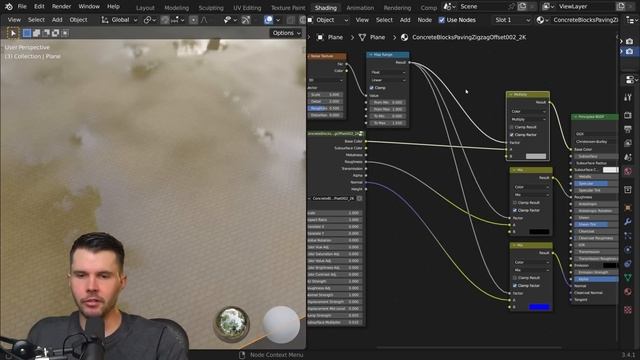Toggle Clamp checkbox in Map Range node
This screenshot has height=360, width=640.
[x=371, y=88]
